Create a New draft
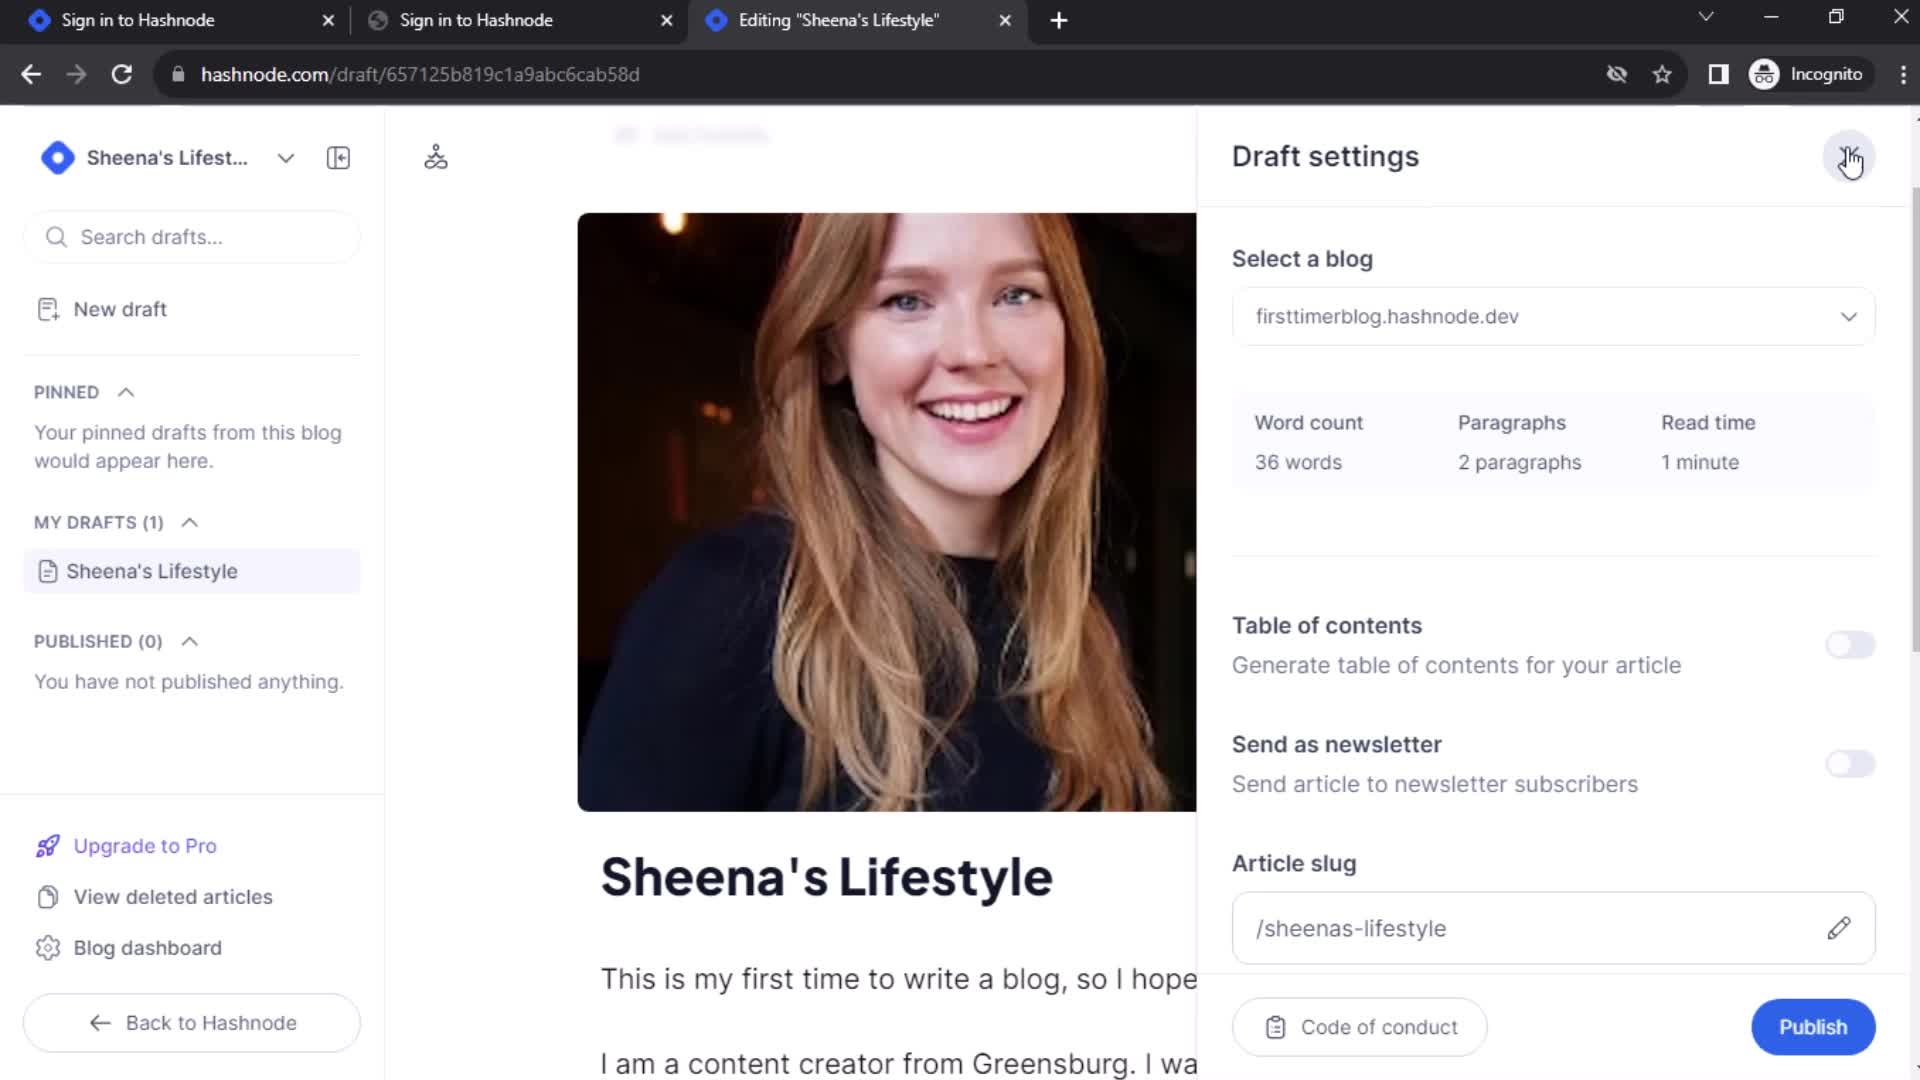Image resolution: width=1920 pixels, height=1080 pixels. tap(120, 309)
